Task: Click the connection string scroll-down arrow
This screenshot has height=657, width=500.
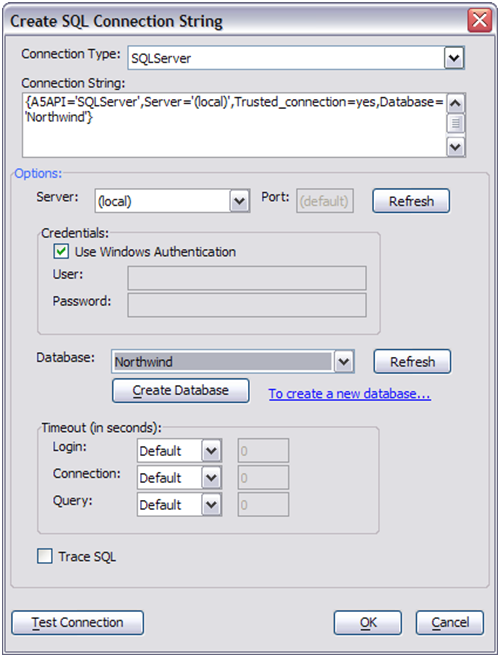Action: (456, 147)
